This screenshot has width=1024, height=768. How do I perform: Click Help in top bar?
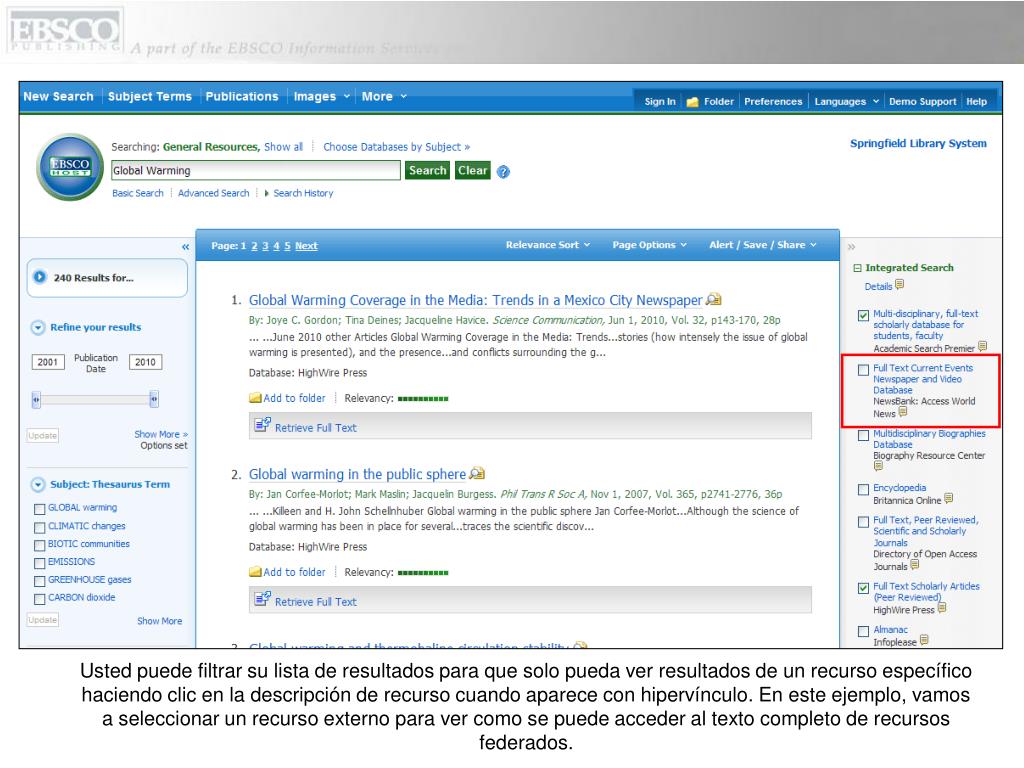tap(976, 102)
